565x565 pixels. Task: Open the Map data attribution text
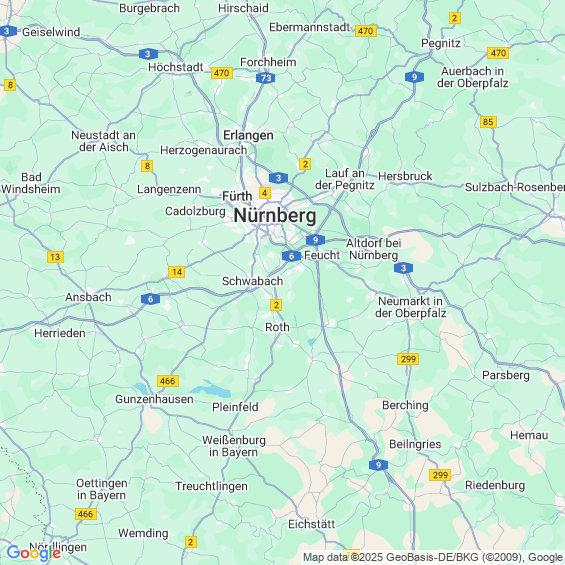click(433, 557)
